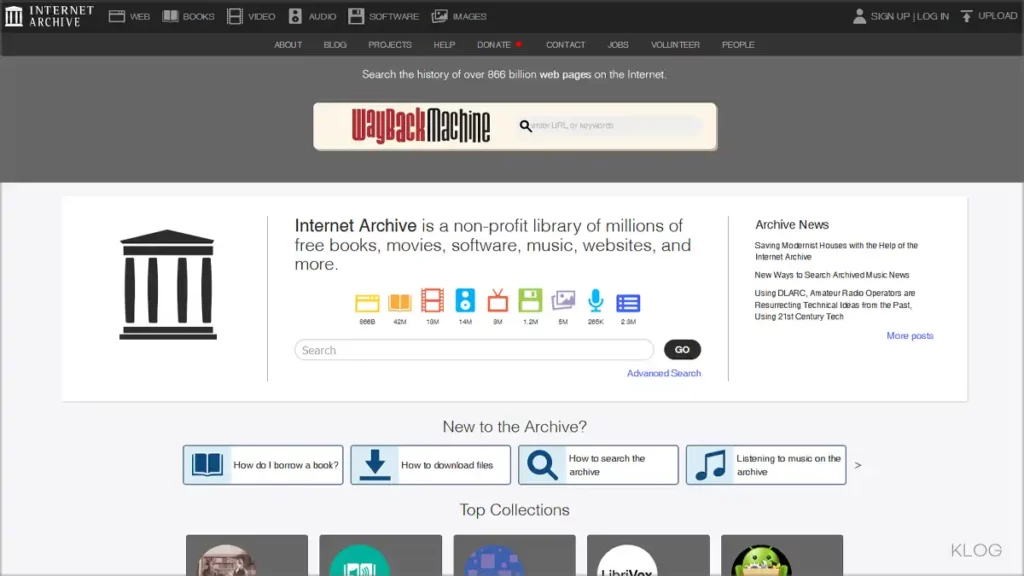Open the Books media menu

(189, 16)
